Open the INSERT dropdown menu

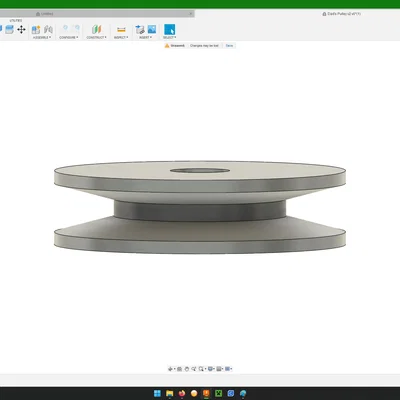coord(145,37)
